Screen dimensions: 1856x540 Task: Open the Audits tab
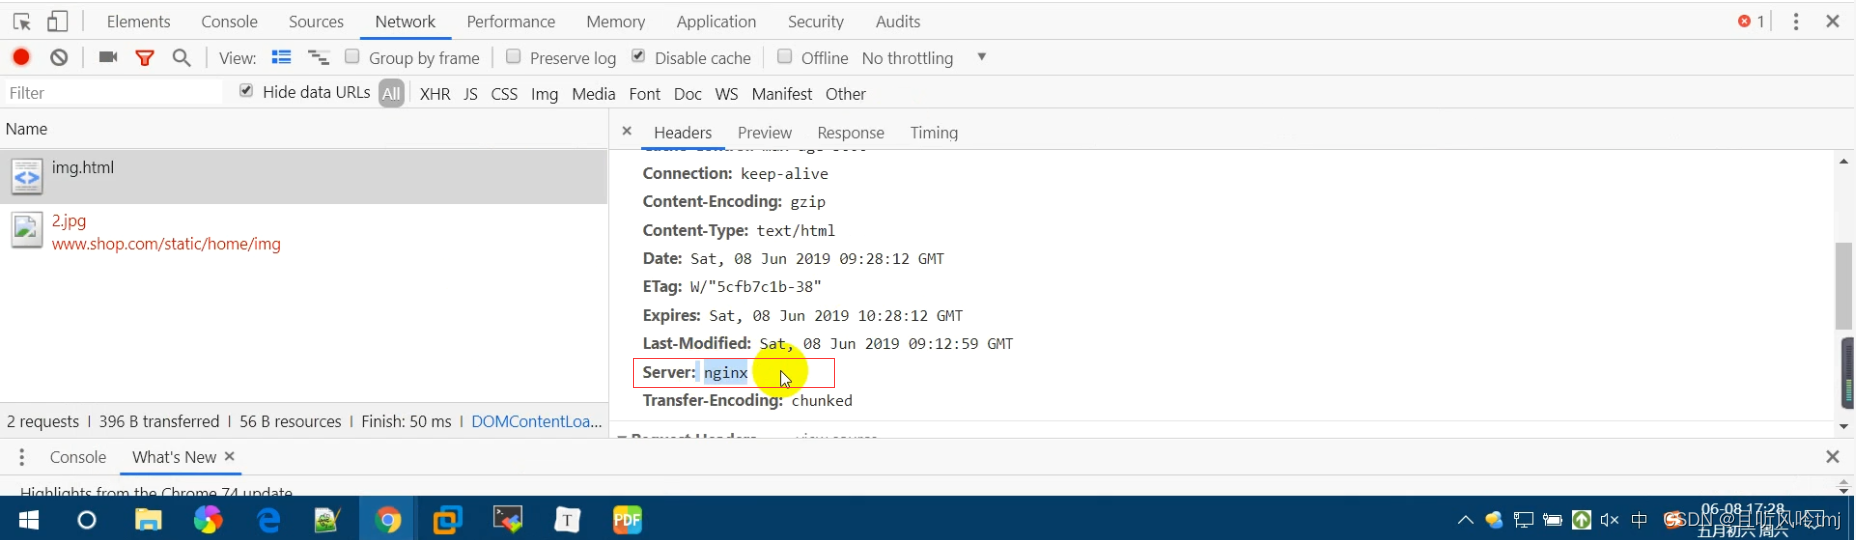(898, 21)
